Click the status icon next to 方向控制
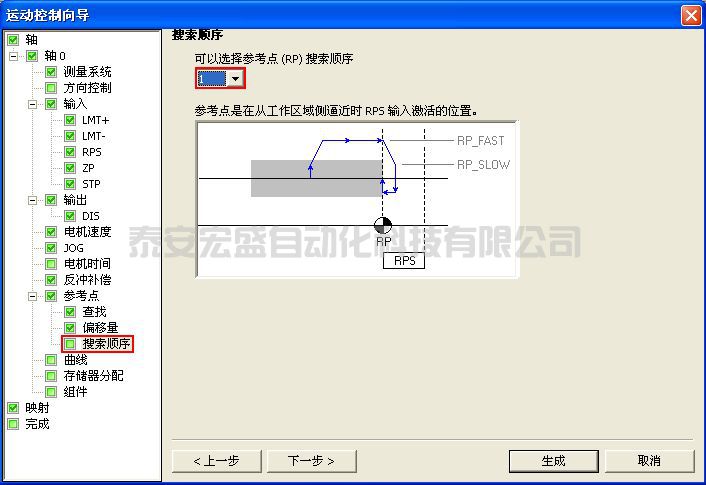 (51, 88)
